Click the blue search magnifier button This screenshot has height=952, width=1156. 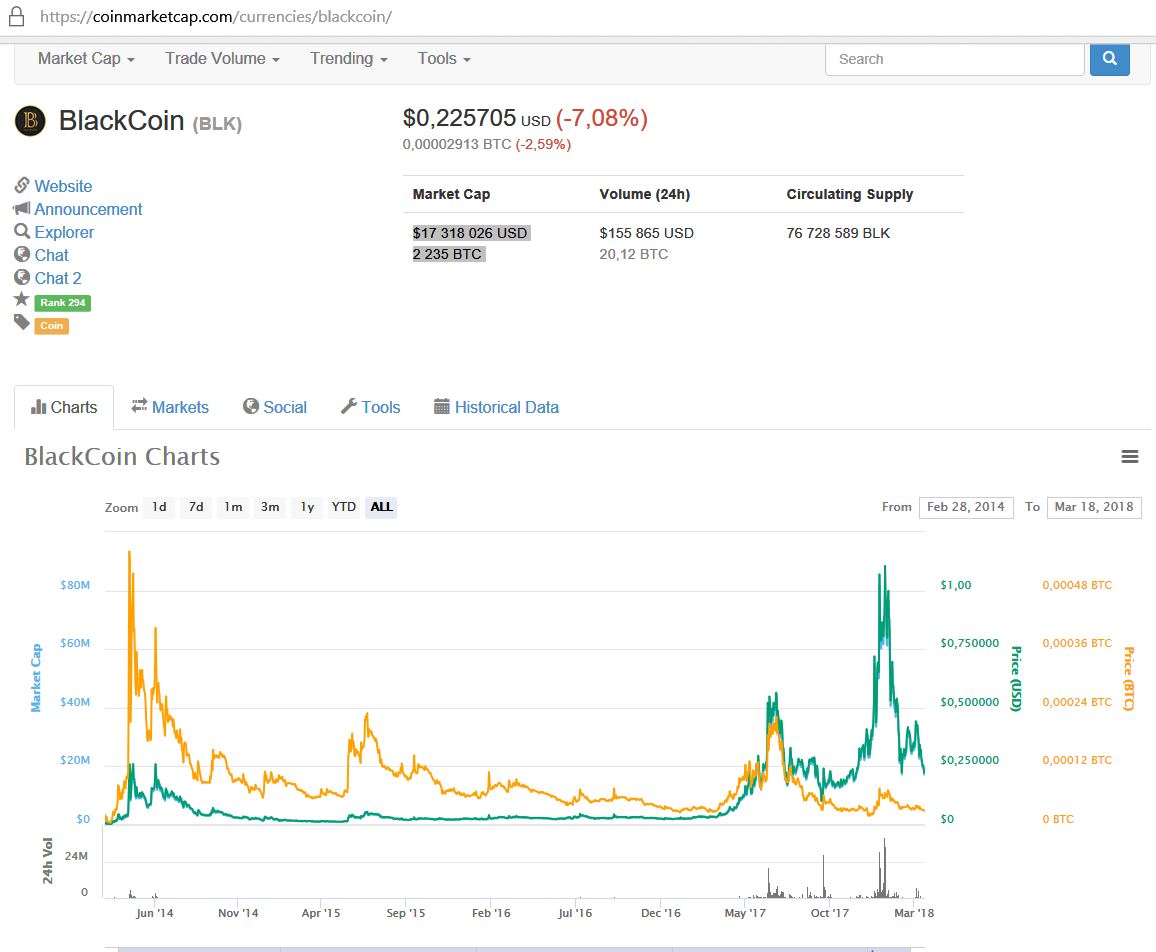pyautogui.click(x=1109, y=59)
